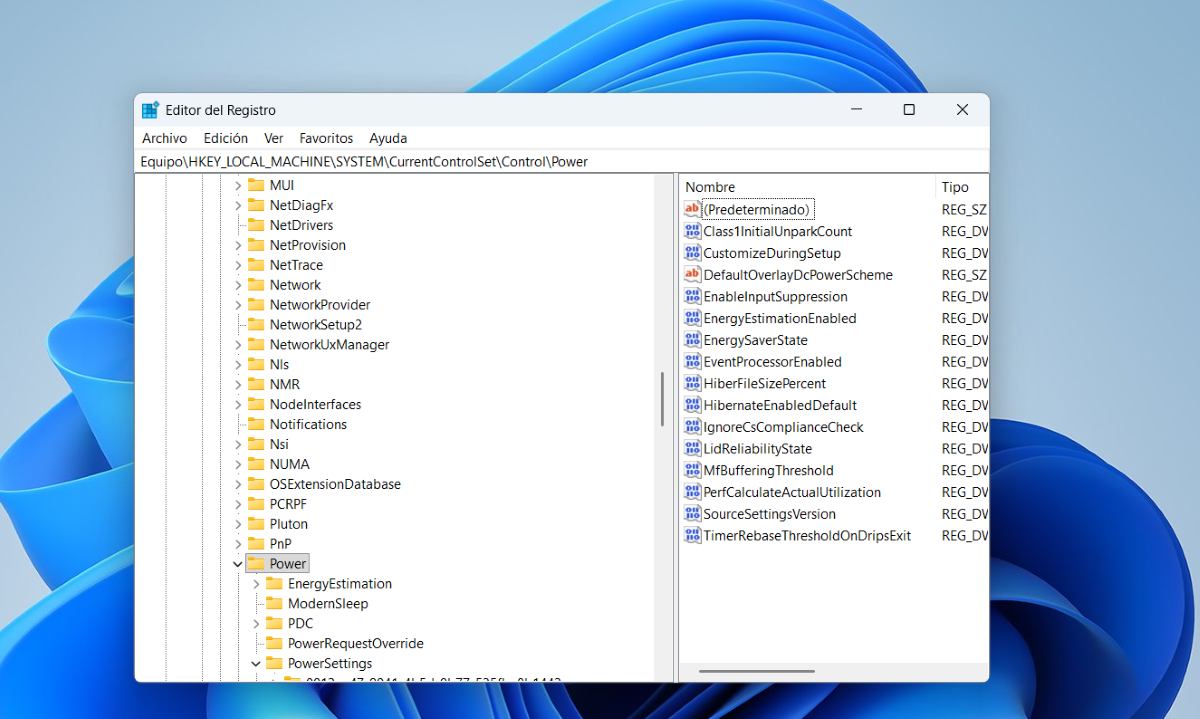Image resolution: width=1200 pixels, height=719 pixels.
Task: Click the OSExtensionDatabase folder icon
Action: point(256,484)
